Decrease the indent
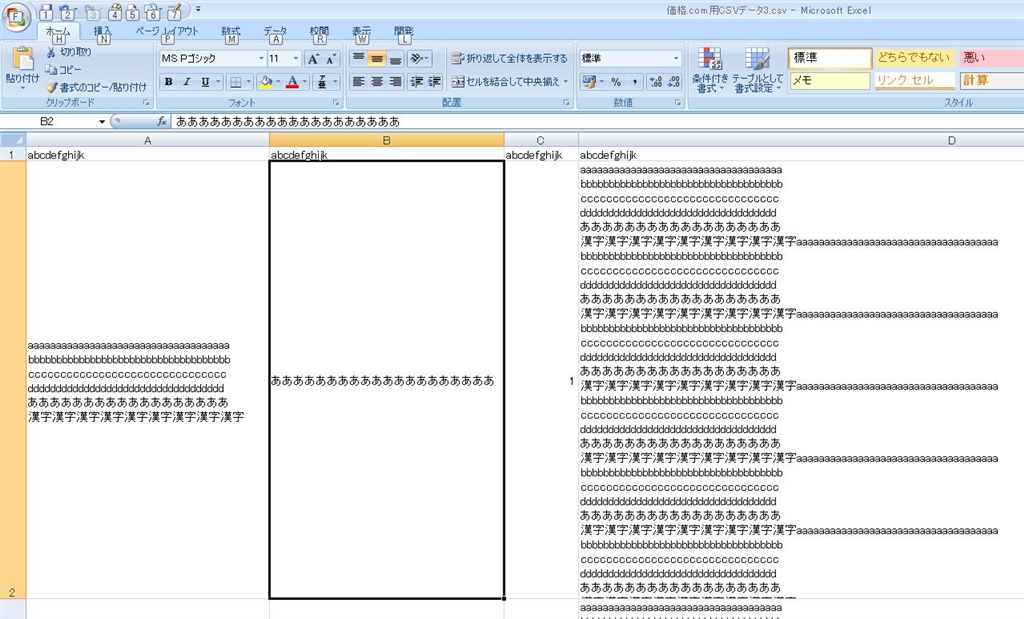The image size is (1024, 619). pyautogui.click(x=417, y=82)
